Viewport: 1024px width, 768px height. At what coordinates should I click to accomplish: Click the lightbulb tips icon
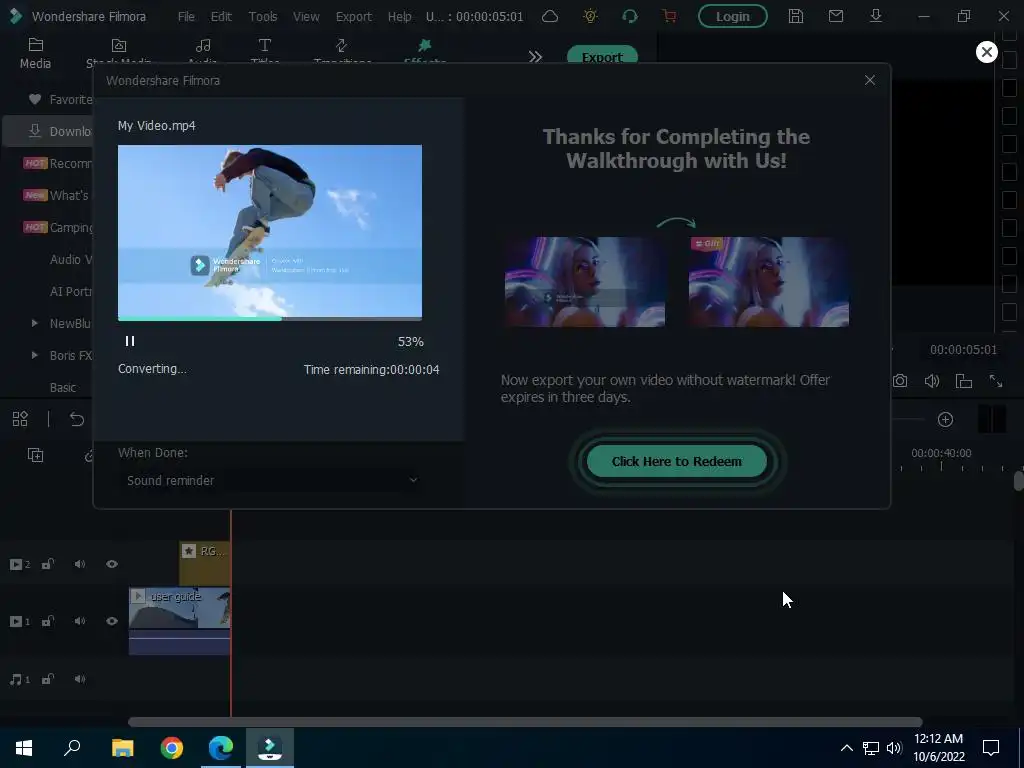point(590,16)
